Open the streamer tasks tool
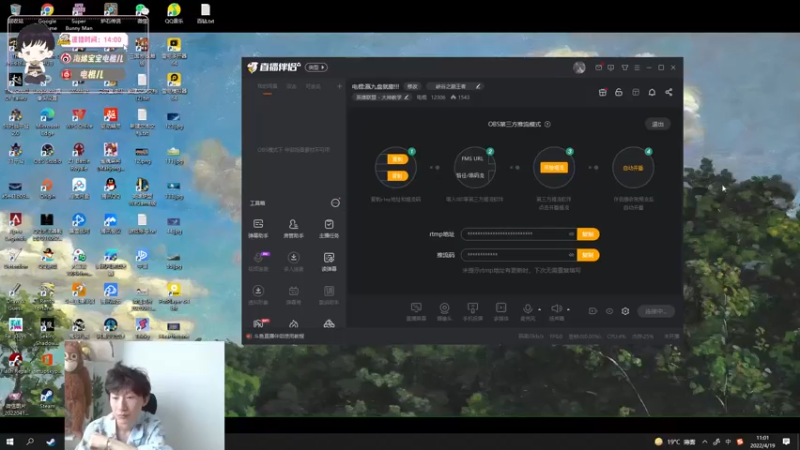This screenshot has height=450, width=800. tap(329, 229)
